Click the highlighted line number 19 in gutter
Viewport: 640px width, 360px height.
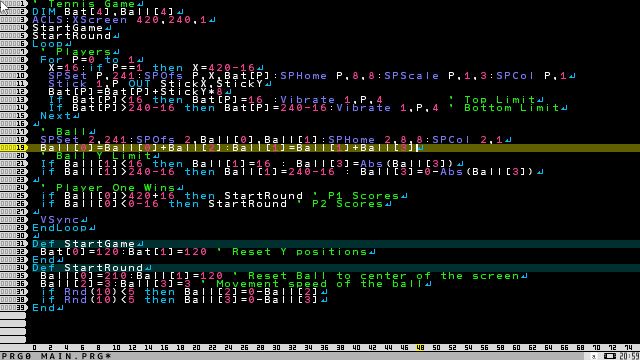coord(13,148)
